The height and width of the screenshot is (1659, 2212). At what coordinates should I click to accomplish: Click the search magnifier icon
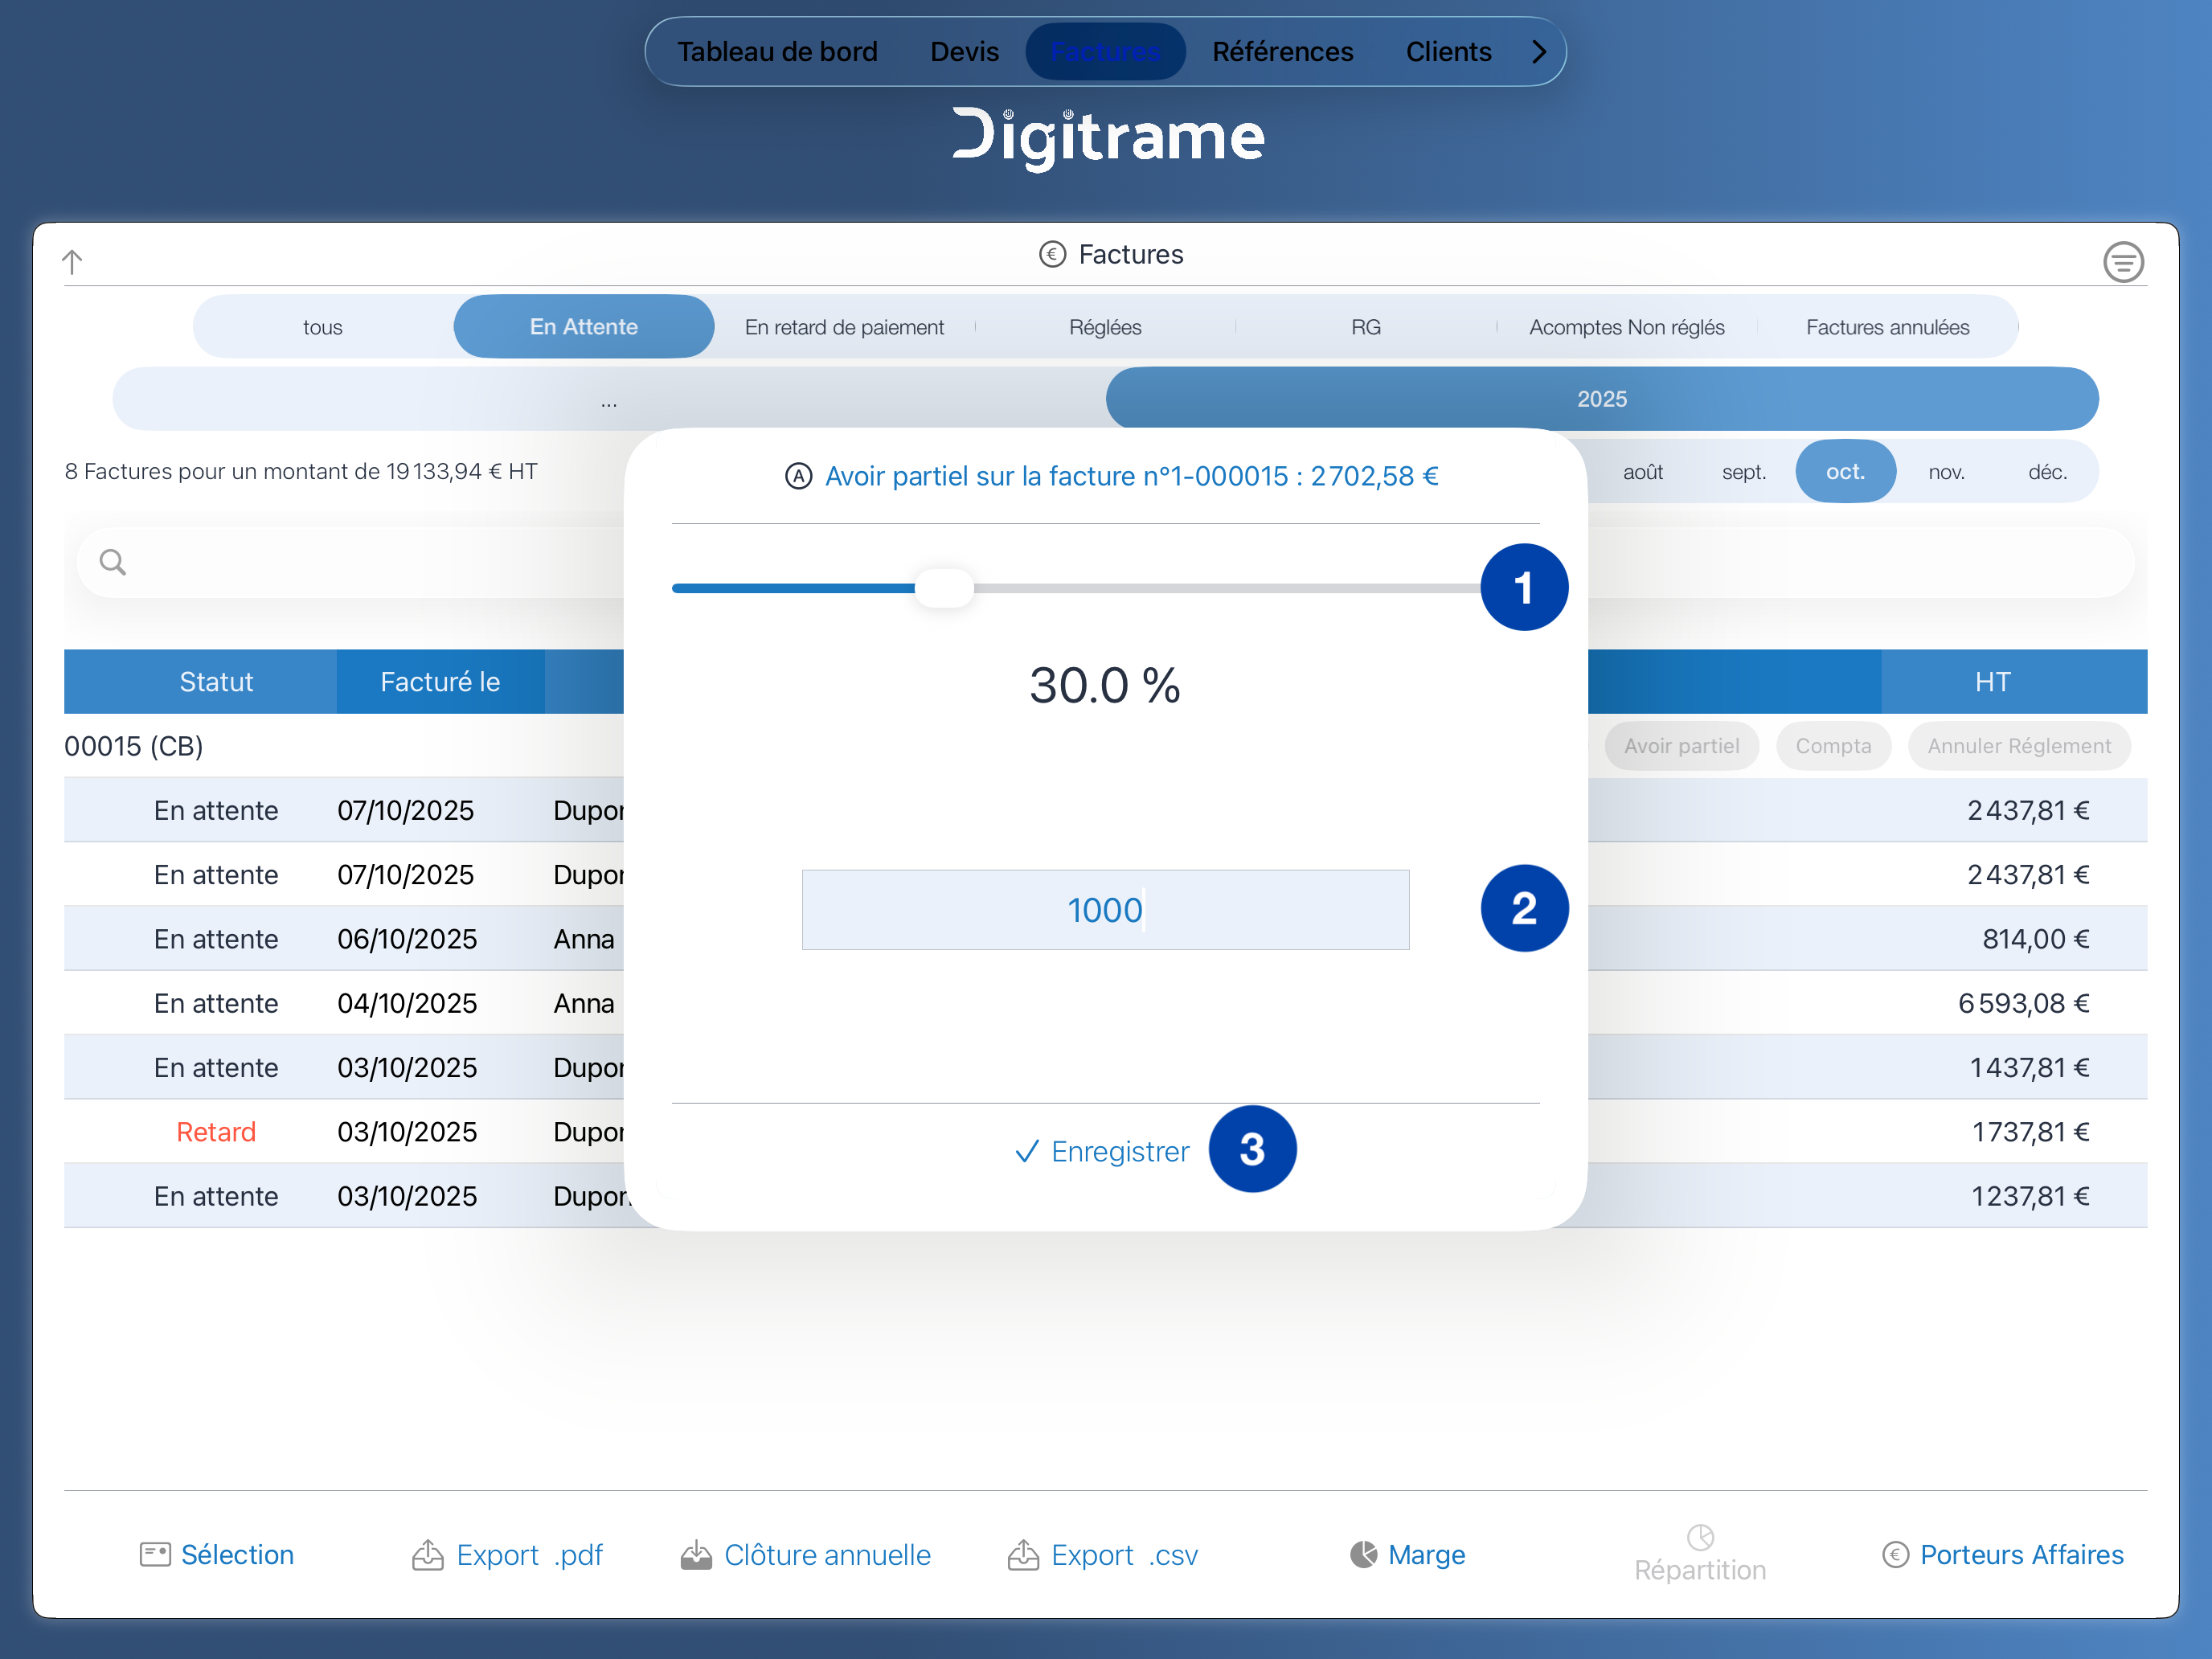coord(113,562)
